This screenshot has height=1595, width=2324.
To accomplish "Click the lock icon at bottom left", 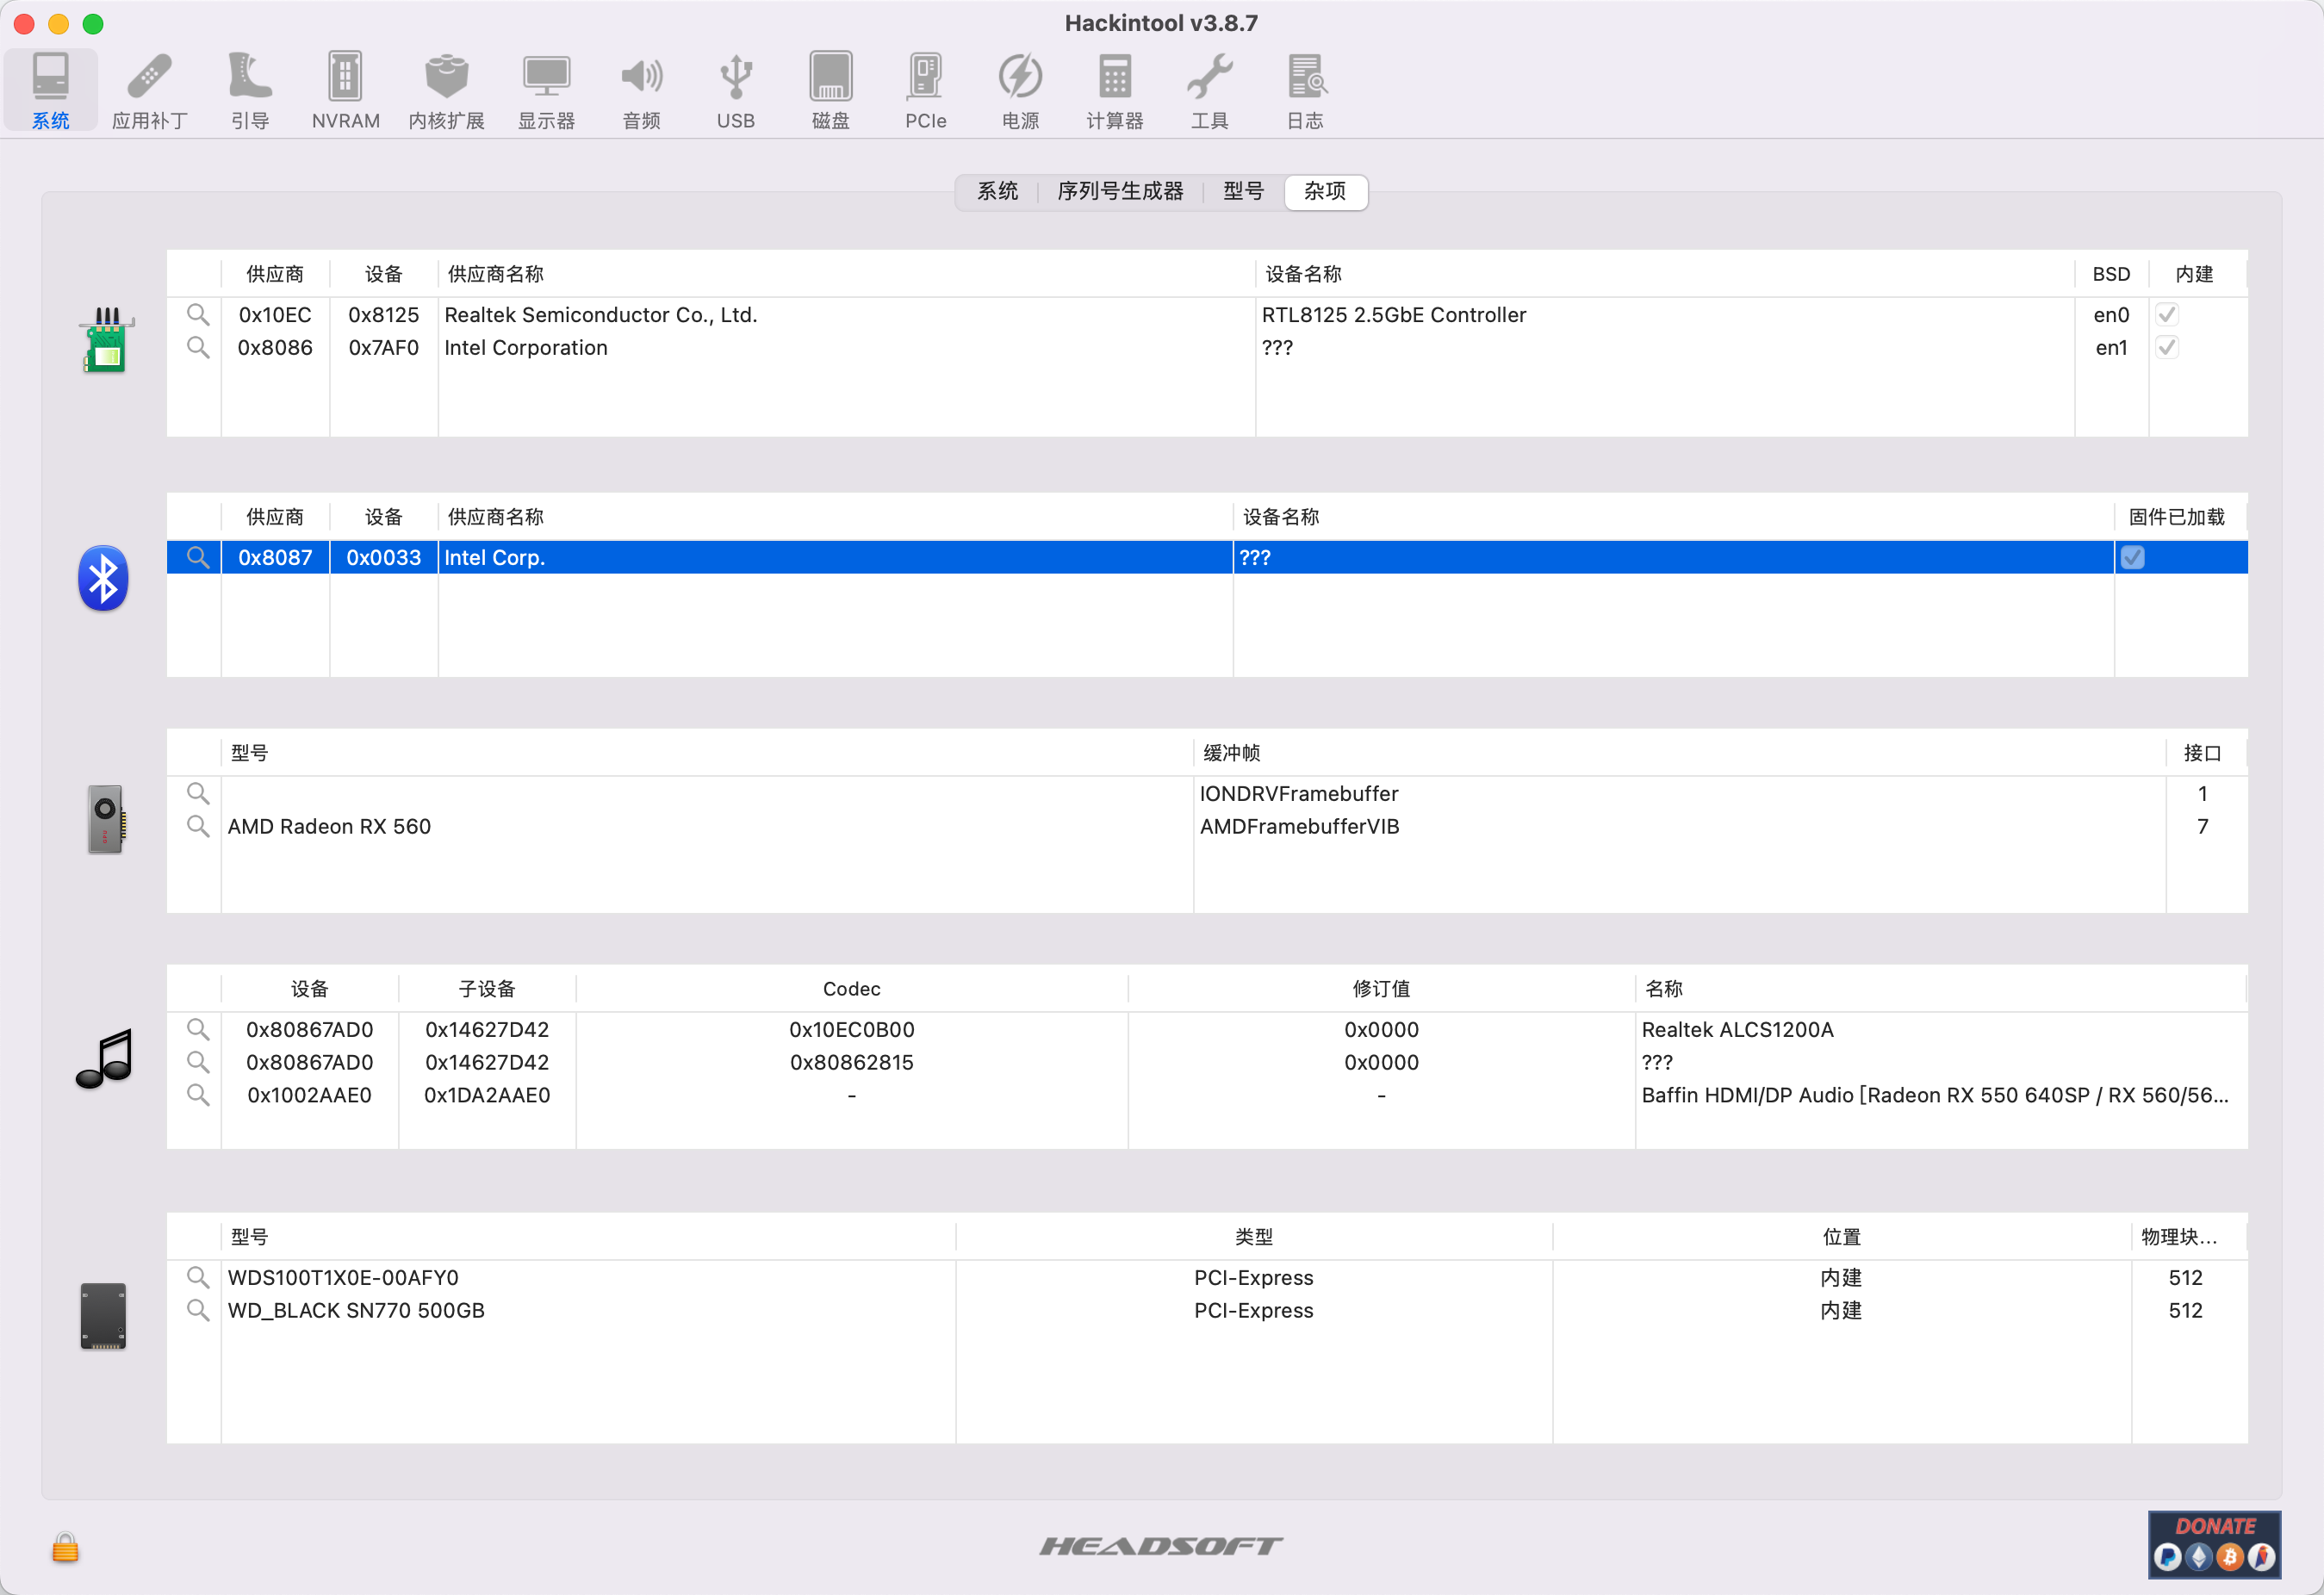I will pyautogui.click(x=65, y=1547).
